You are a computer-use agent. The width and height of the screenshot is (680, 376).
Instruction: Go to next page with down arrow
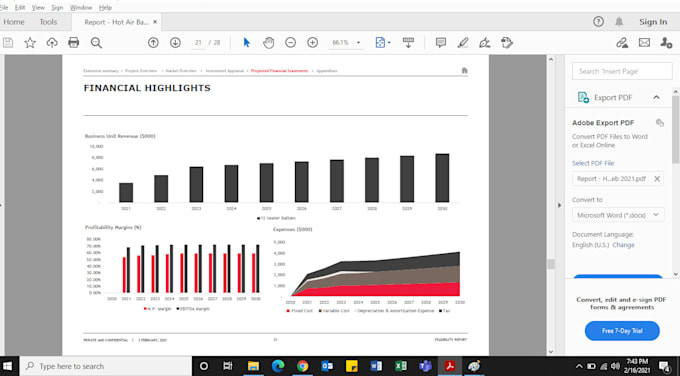175,43
